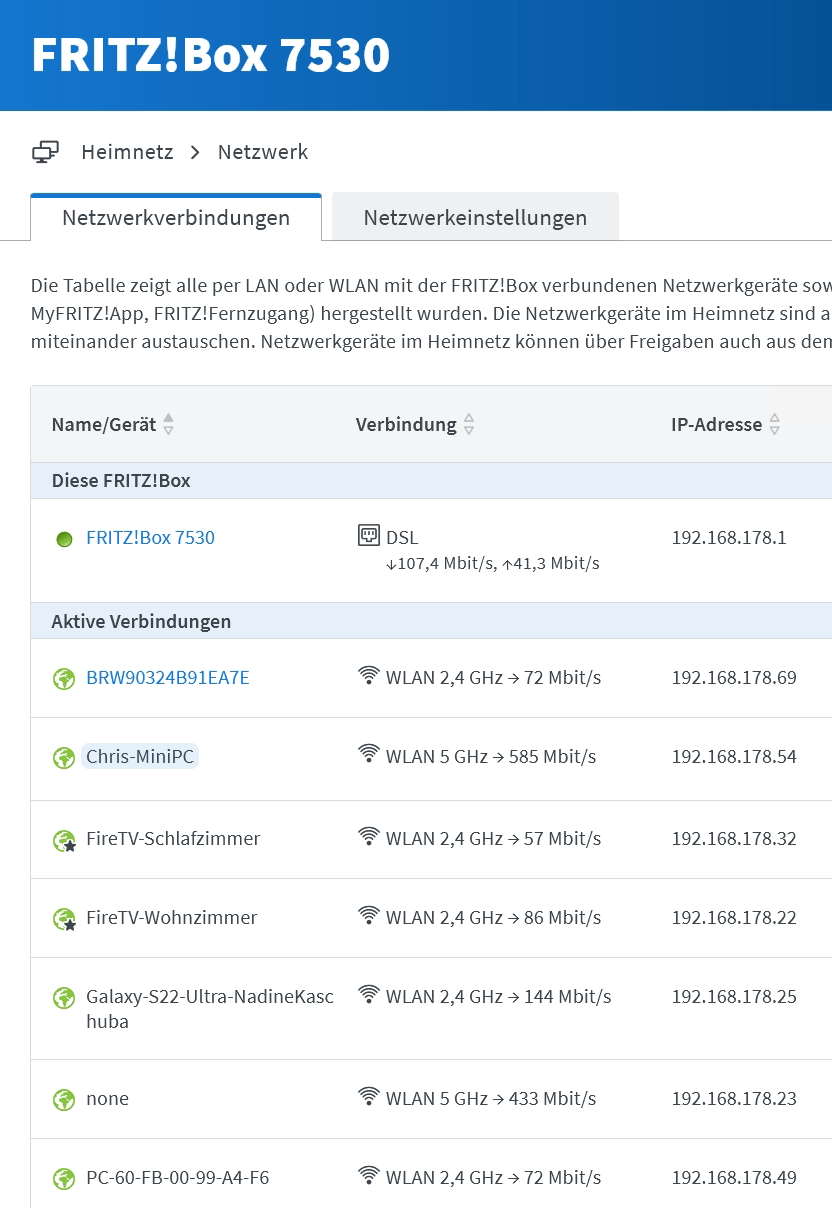Click the WLAN signal icon in the Chris-MiniPC row
The image size is (832, 1208).
[x=369, y=755]
